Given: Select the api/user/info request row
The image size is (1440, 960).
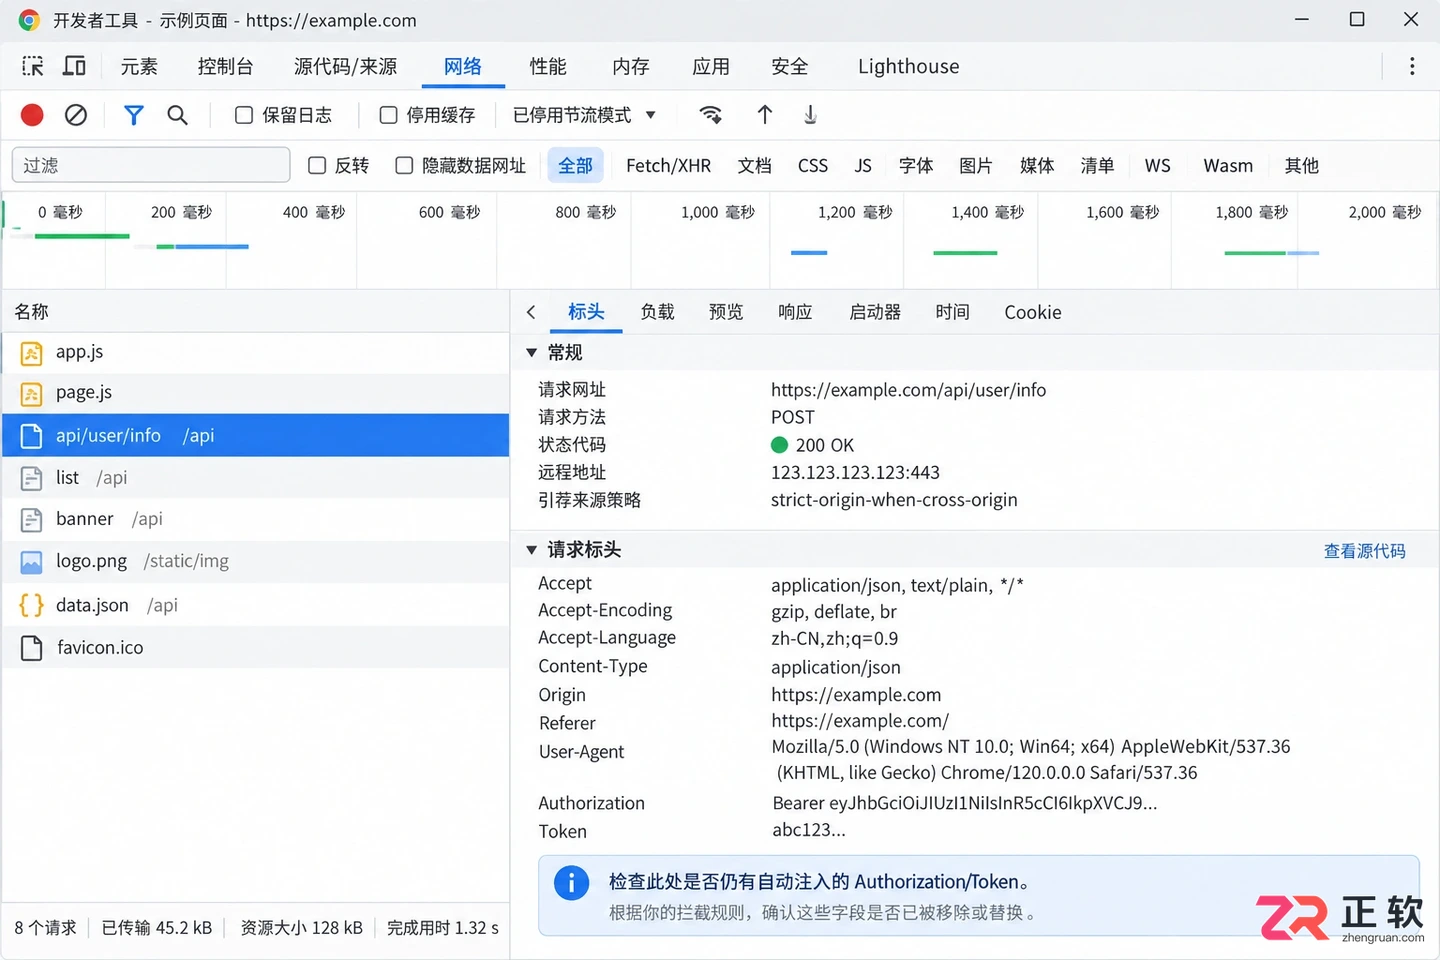Looking at the screenshot, I should [256, 436].
